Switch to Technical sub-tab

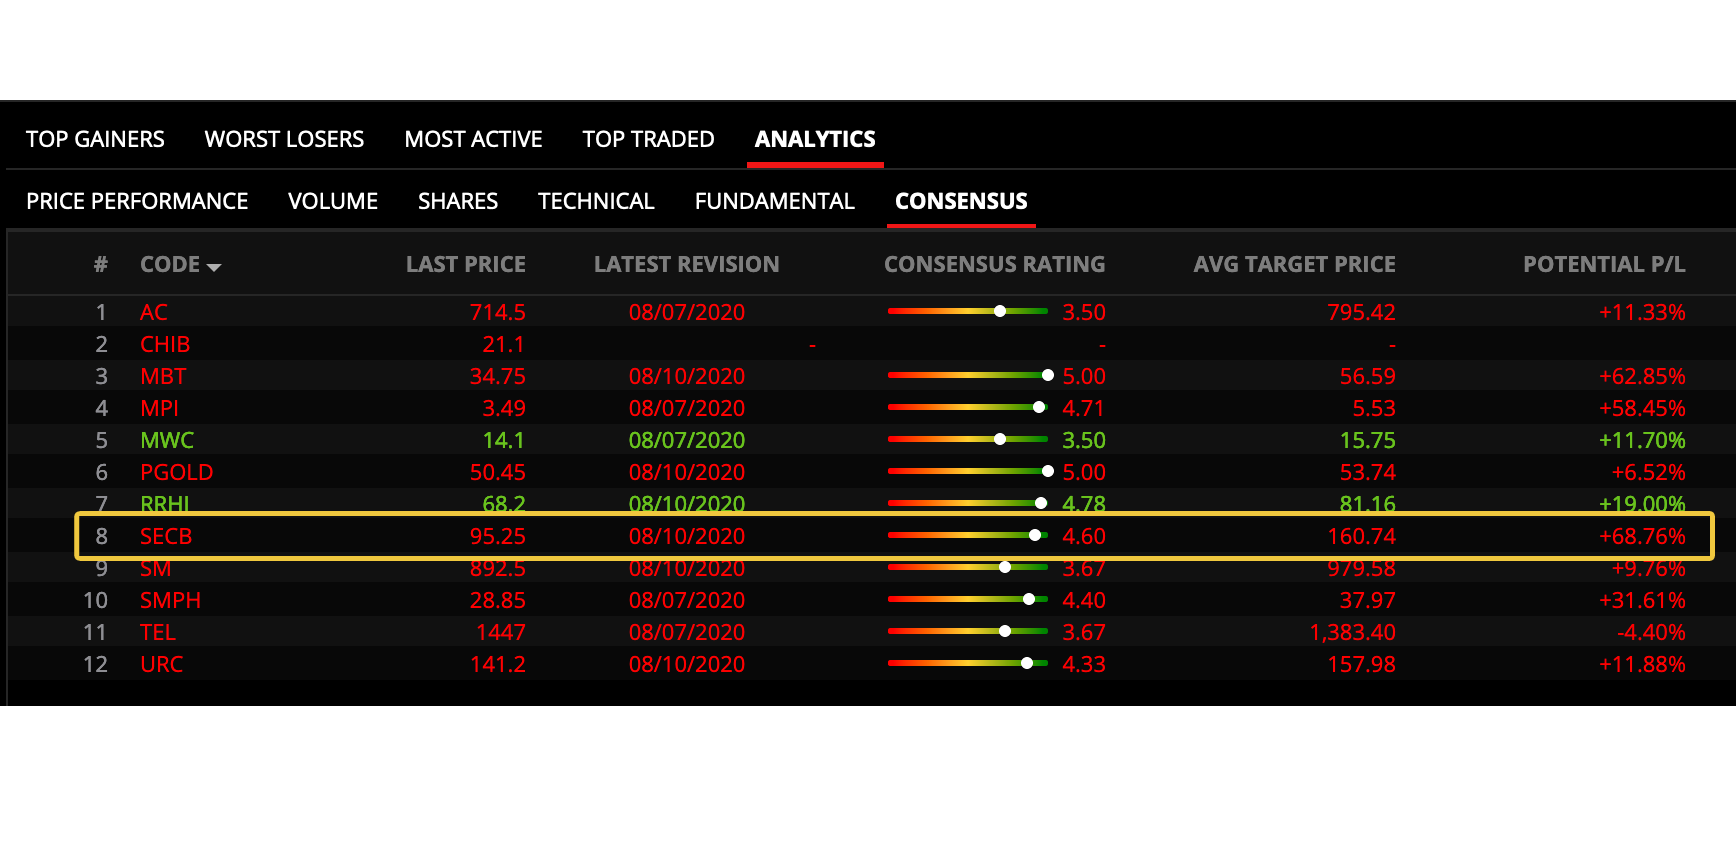coord(596,201)
